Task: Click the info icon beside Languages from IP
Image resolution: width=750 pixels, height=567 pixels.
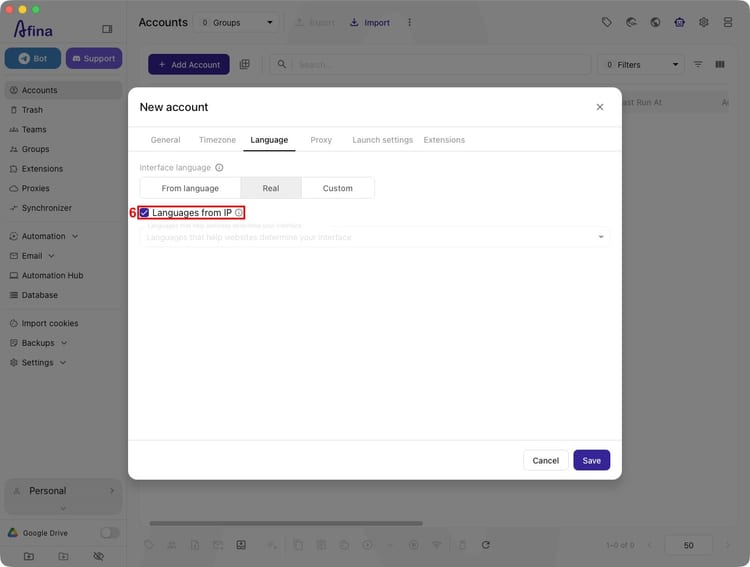Action: [239, 212]
